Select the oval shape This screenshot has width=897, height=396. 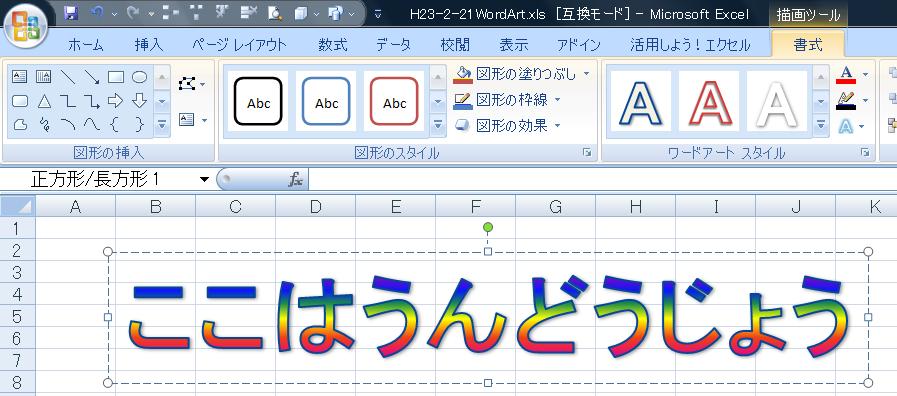pyautogui.click(x=140, y=77)
